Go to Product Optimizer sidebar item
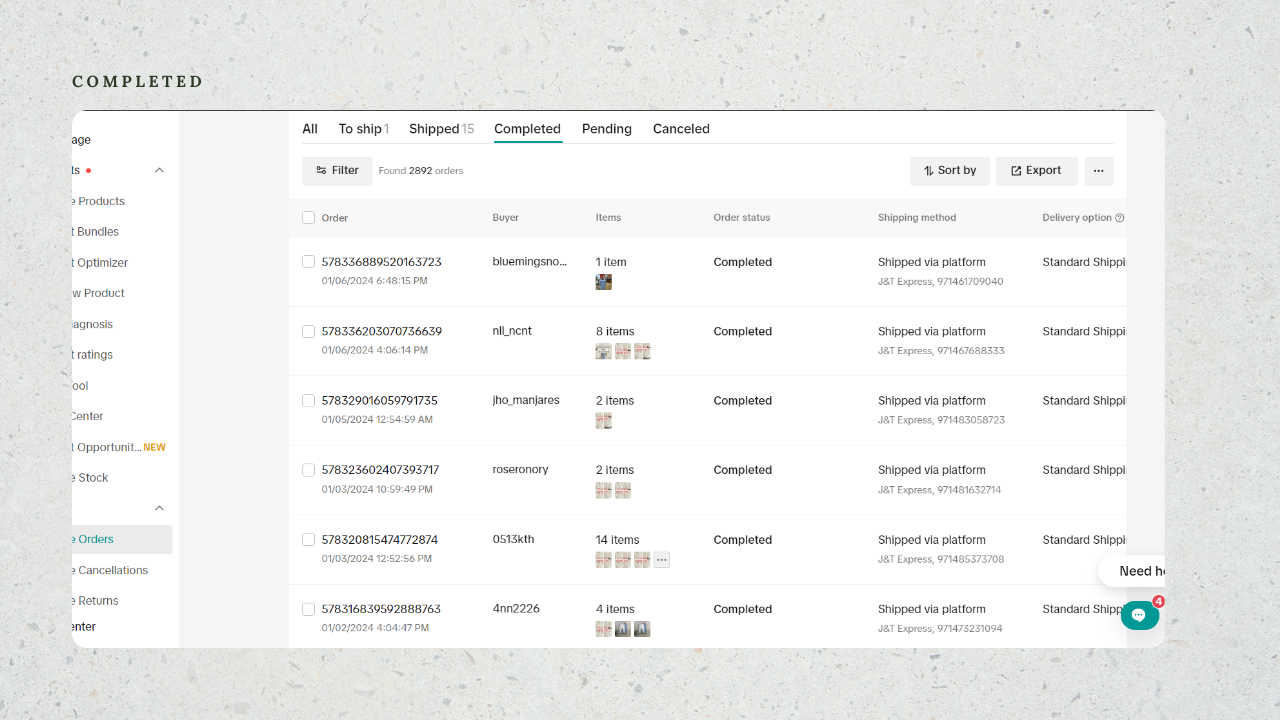 click(100, 263)
